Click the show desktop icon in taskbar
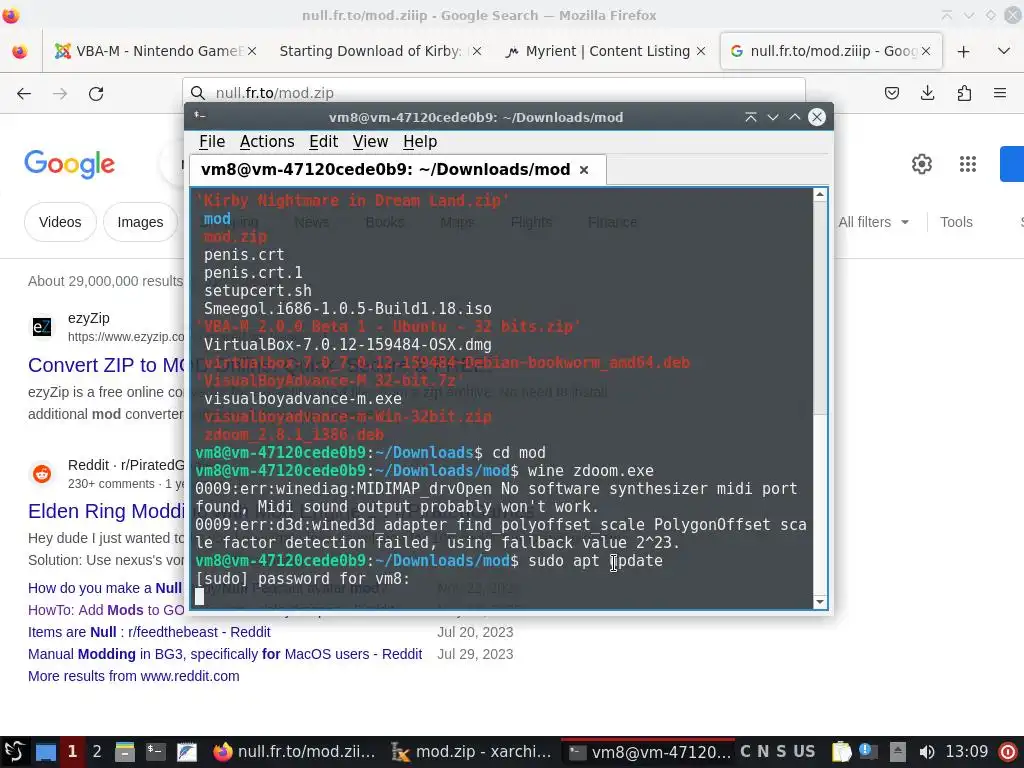Image resolution: width=1024 pixels, height=768 pixels. pyautogui.click(x=46, y=752)
